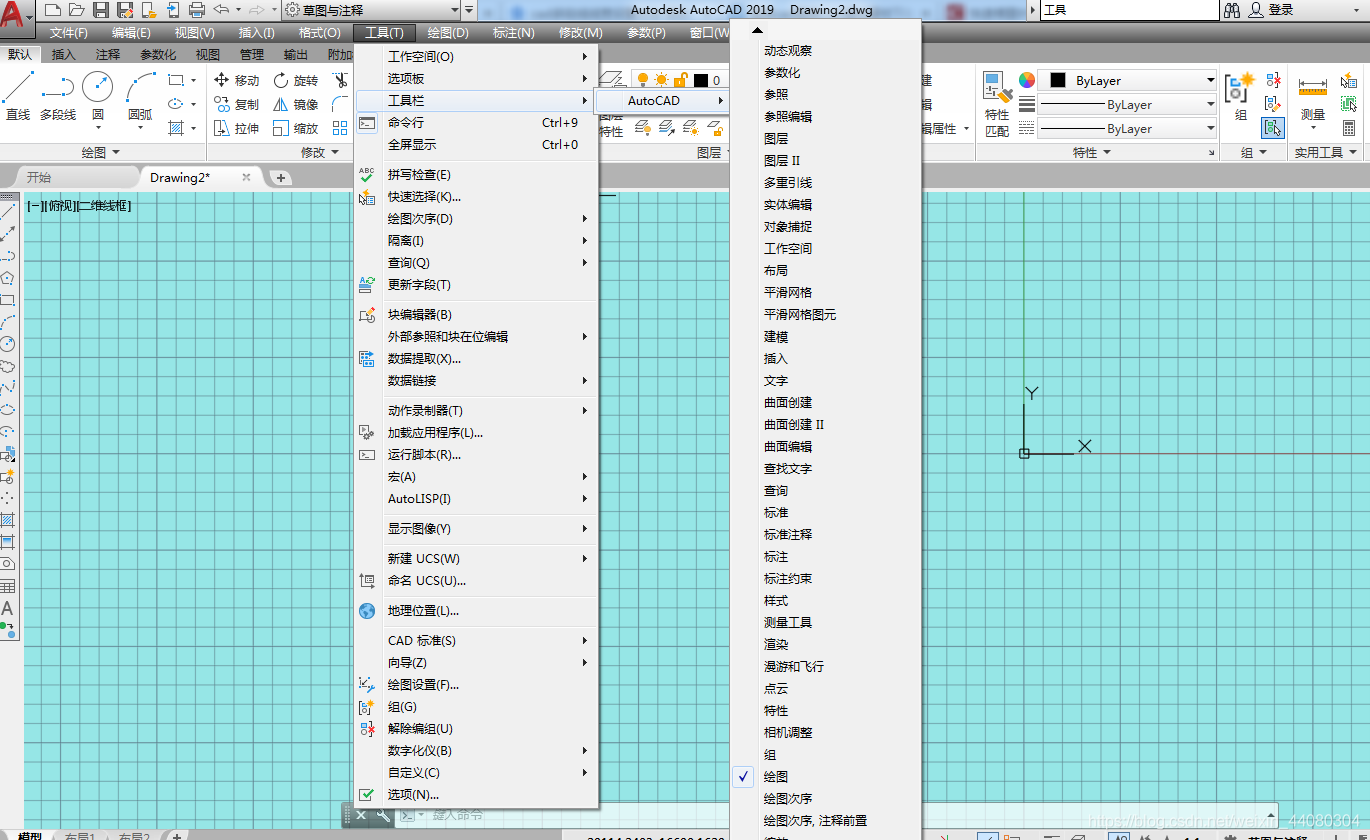Open the 文件(F) menu
The height and width of the screenshot is (840, 1370).
[x=69, y=33]
